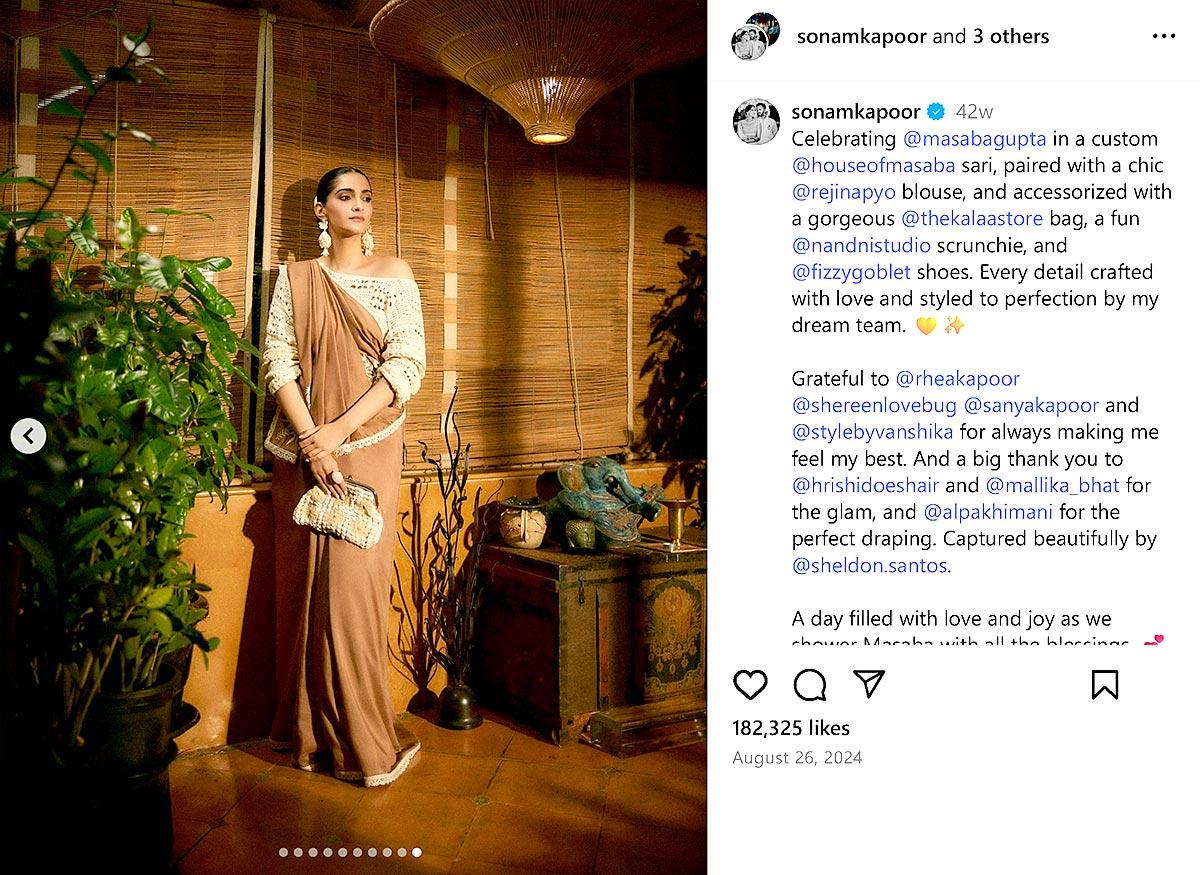Screen dimensions: 1200x875
Task: Click the @sheldon.santos mention
Action: [869, 565]
